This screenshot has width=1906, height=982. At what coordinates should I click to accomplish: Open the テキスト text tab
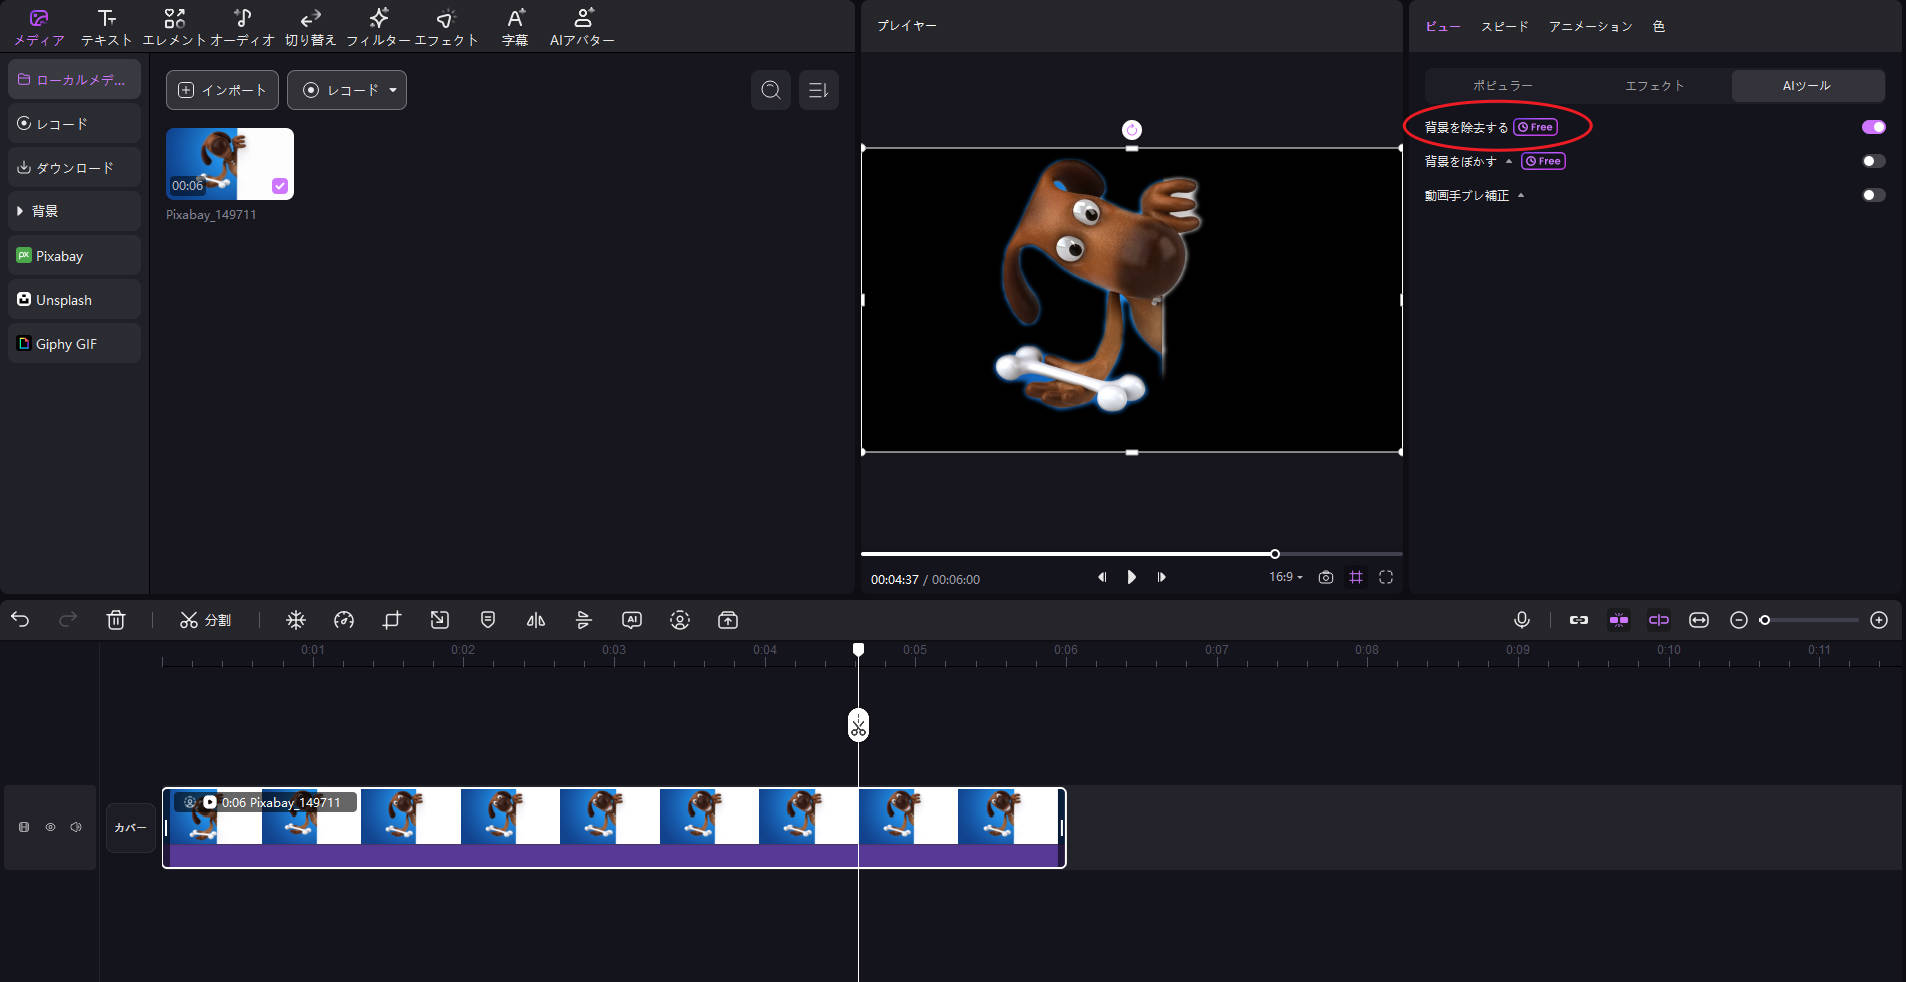point(106,28)
